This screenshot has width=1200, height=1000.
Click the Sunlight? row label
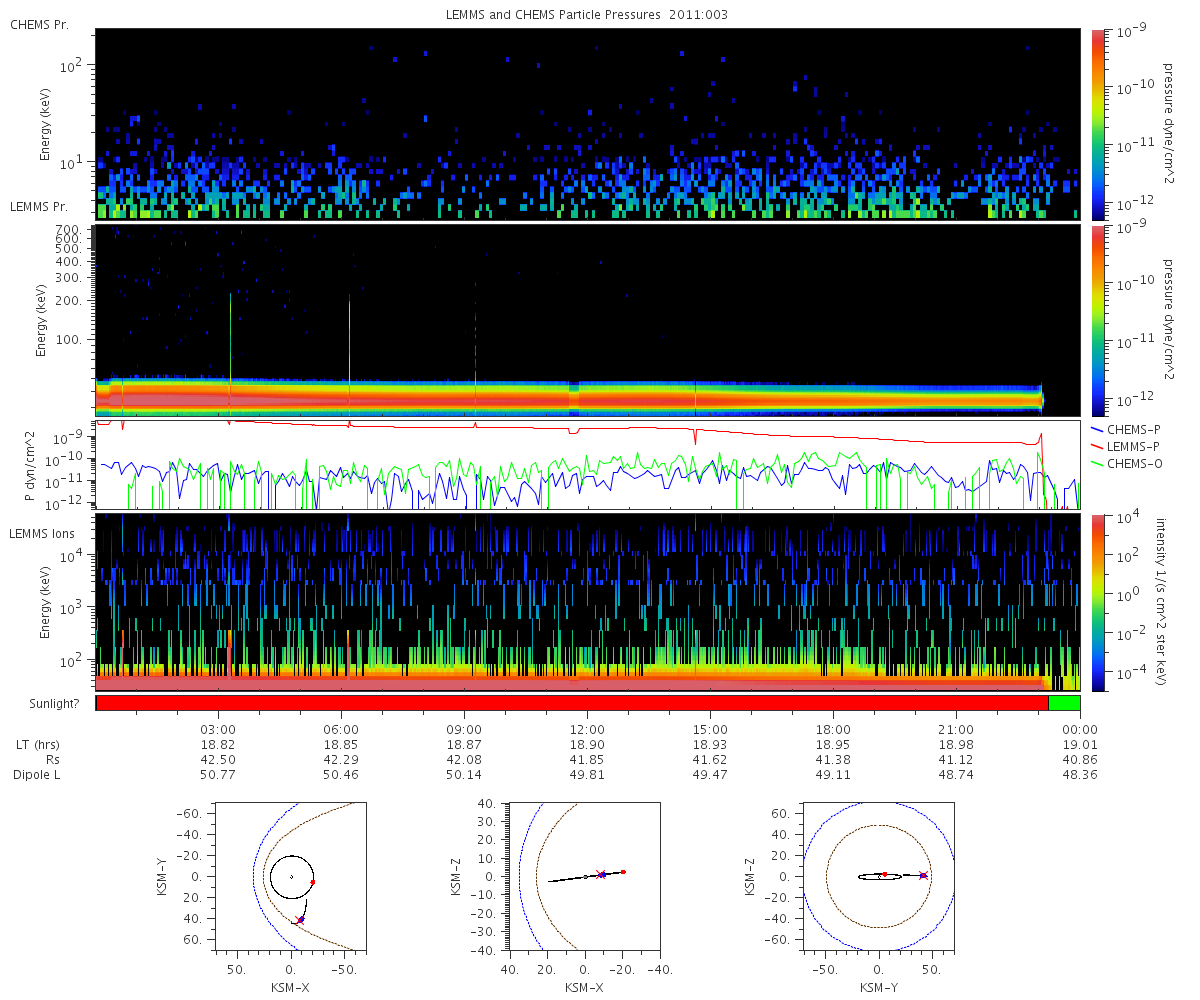point(47,704)
